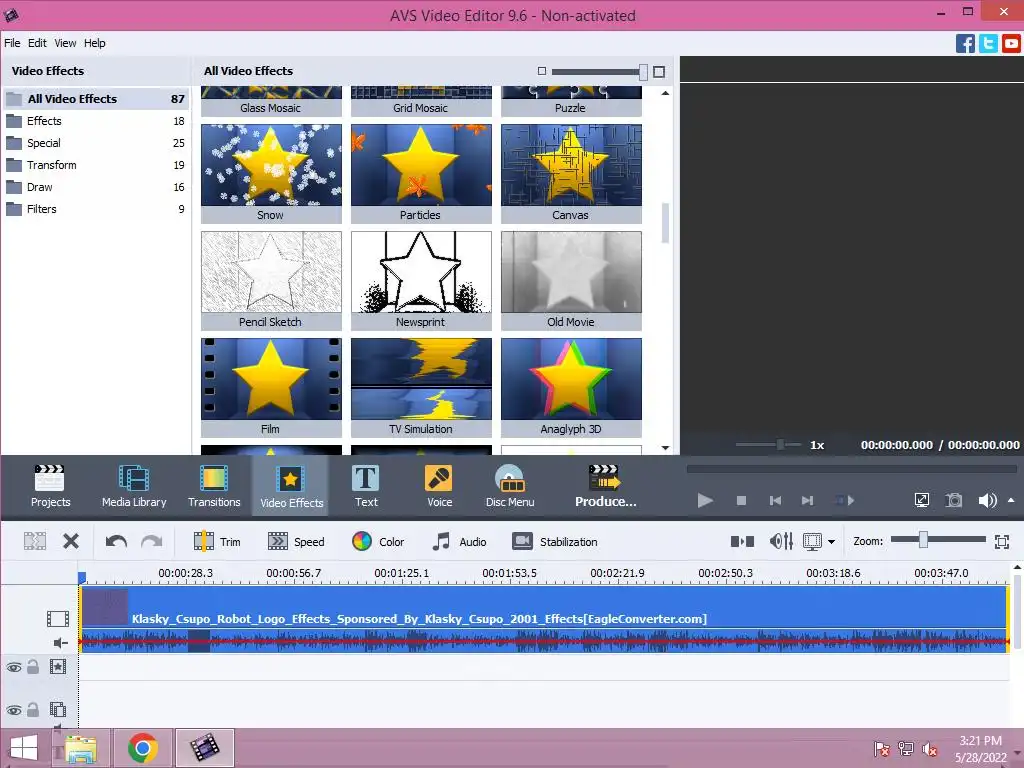Screen dimensions: 1024x768
Task: Click the split/storyboard view icon
Action: 742,541
